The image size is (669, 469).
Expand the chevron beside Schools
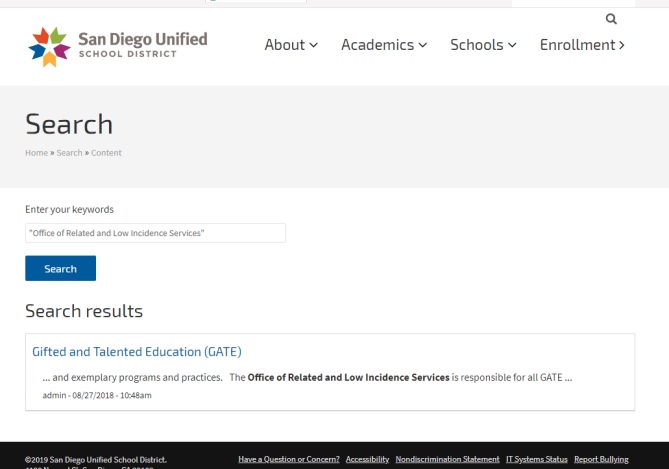[x=512, y=45]
